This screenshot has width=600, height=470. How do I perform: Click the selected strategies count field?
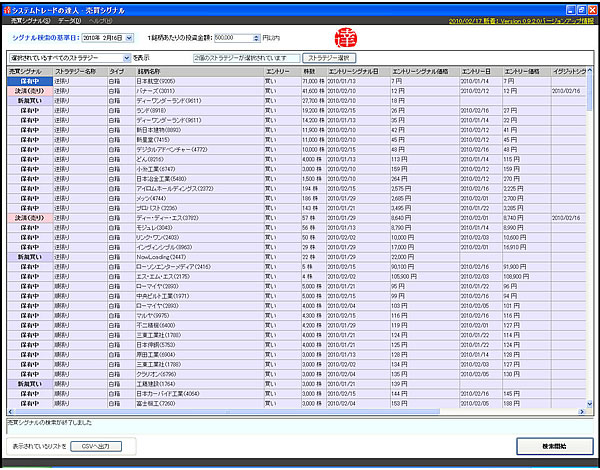click(x=246, y=58)
